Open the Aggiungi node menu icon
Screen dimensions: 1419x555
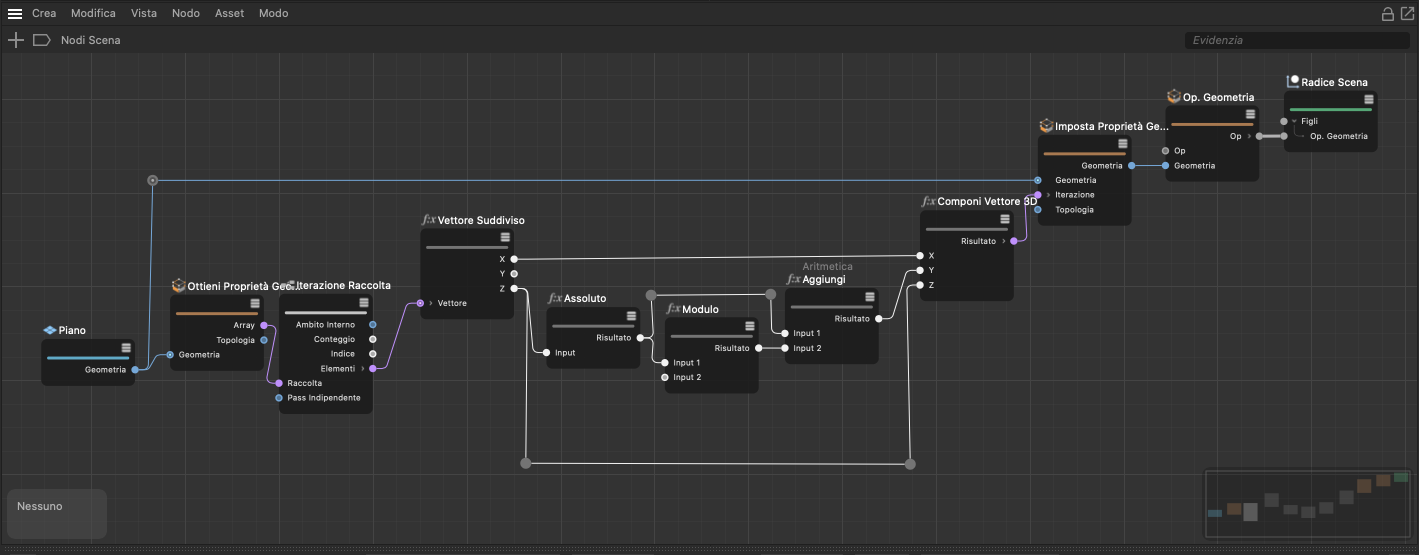point(870,297)
